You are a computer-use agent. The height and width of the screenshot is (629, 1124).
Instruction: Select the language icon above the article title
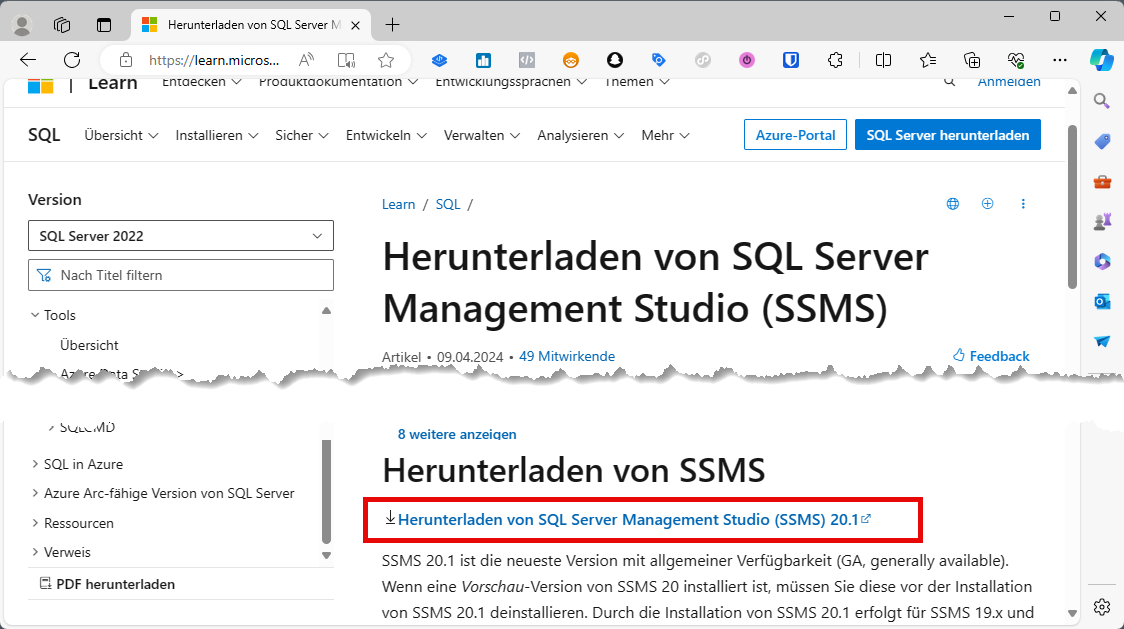[952, 203]
